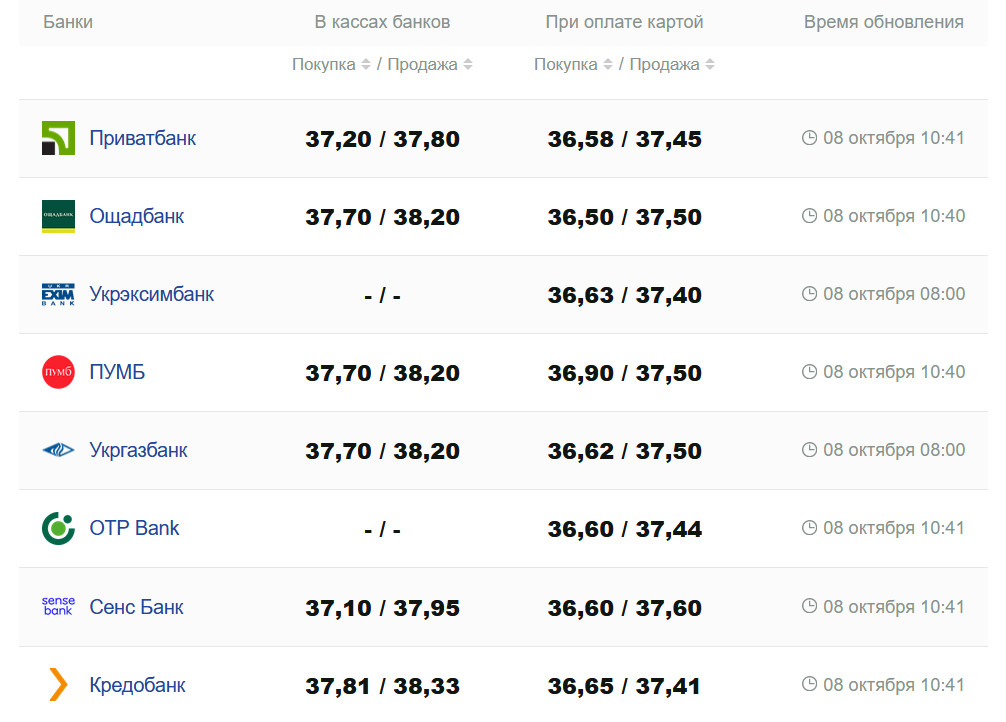Click the Сенс Банк name link
The height and width of the screenshot is (722, 1006).
tap(136, 607)
